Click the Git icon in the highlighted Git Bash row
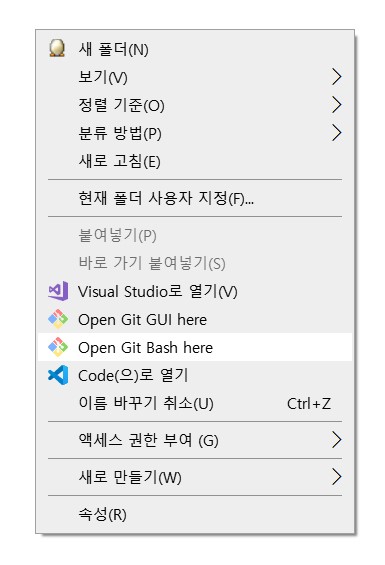 coord(58,347)
